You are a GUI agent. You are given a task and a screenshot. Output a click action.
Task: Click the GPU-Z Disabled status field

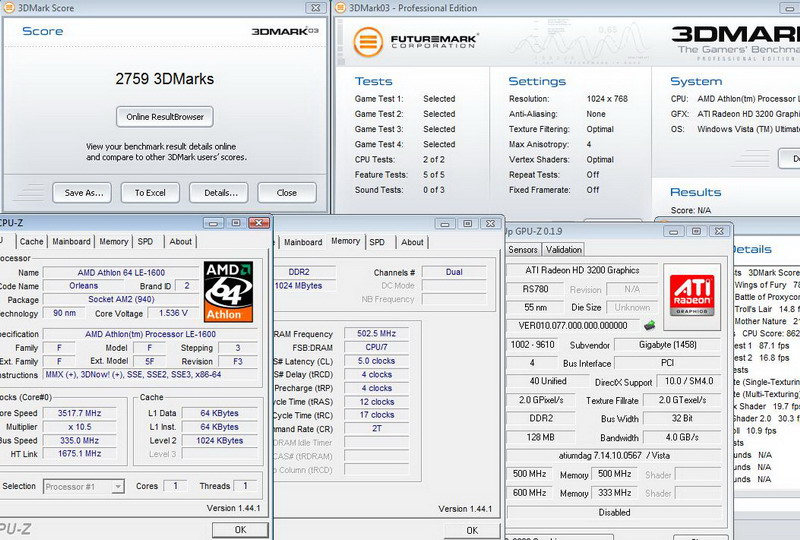point(614,512)
